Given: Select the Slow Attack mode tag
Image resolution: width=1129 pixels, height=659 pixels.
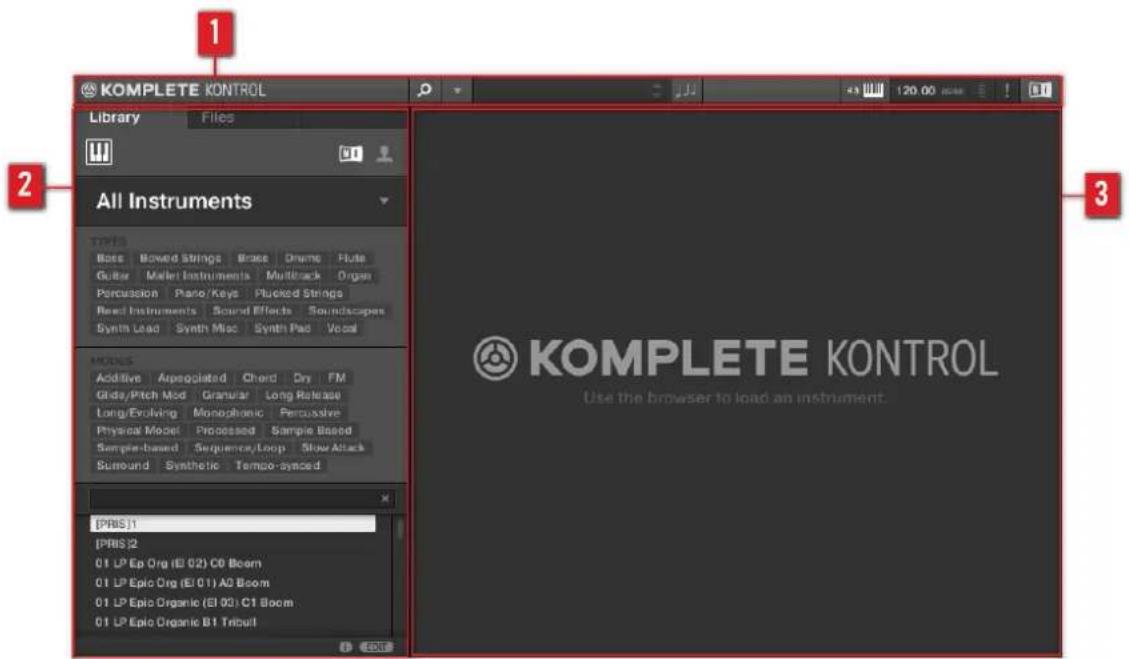Looking at the screenshot, I should click(x=333, y=447).
